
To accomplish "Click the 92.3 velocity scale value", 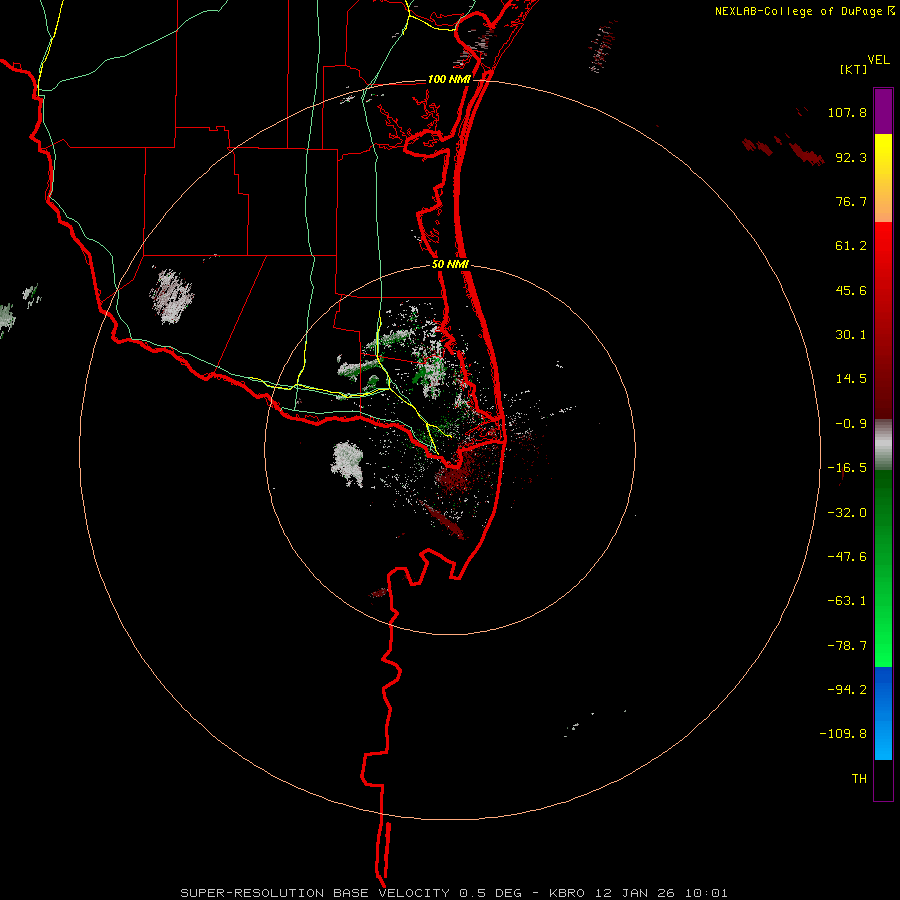I will [x=851, y=157].
